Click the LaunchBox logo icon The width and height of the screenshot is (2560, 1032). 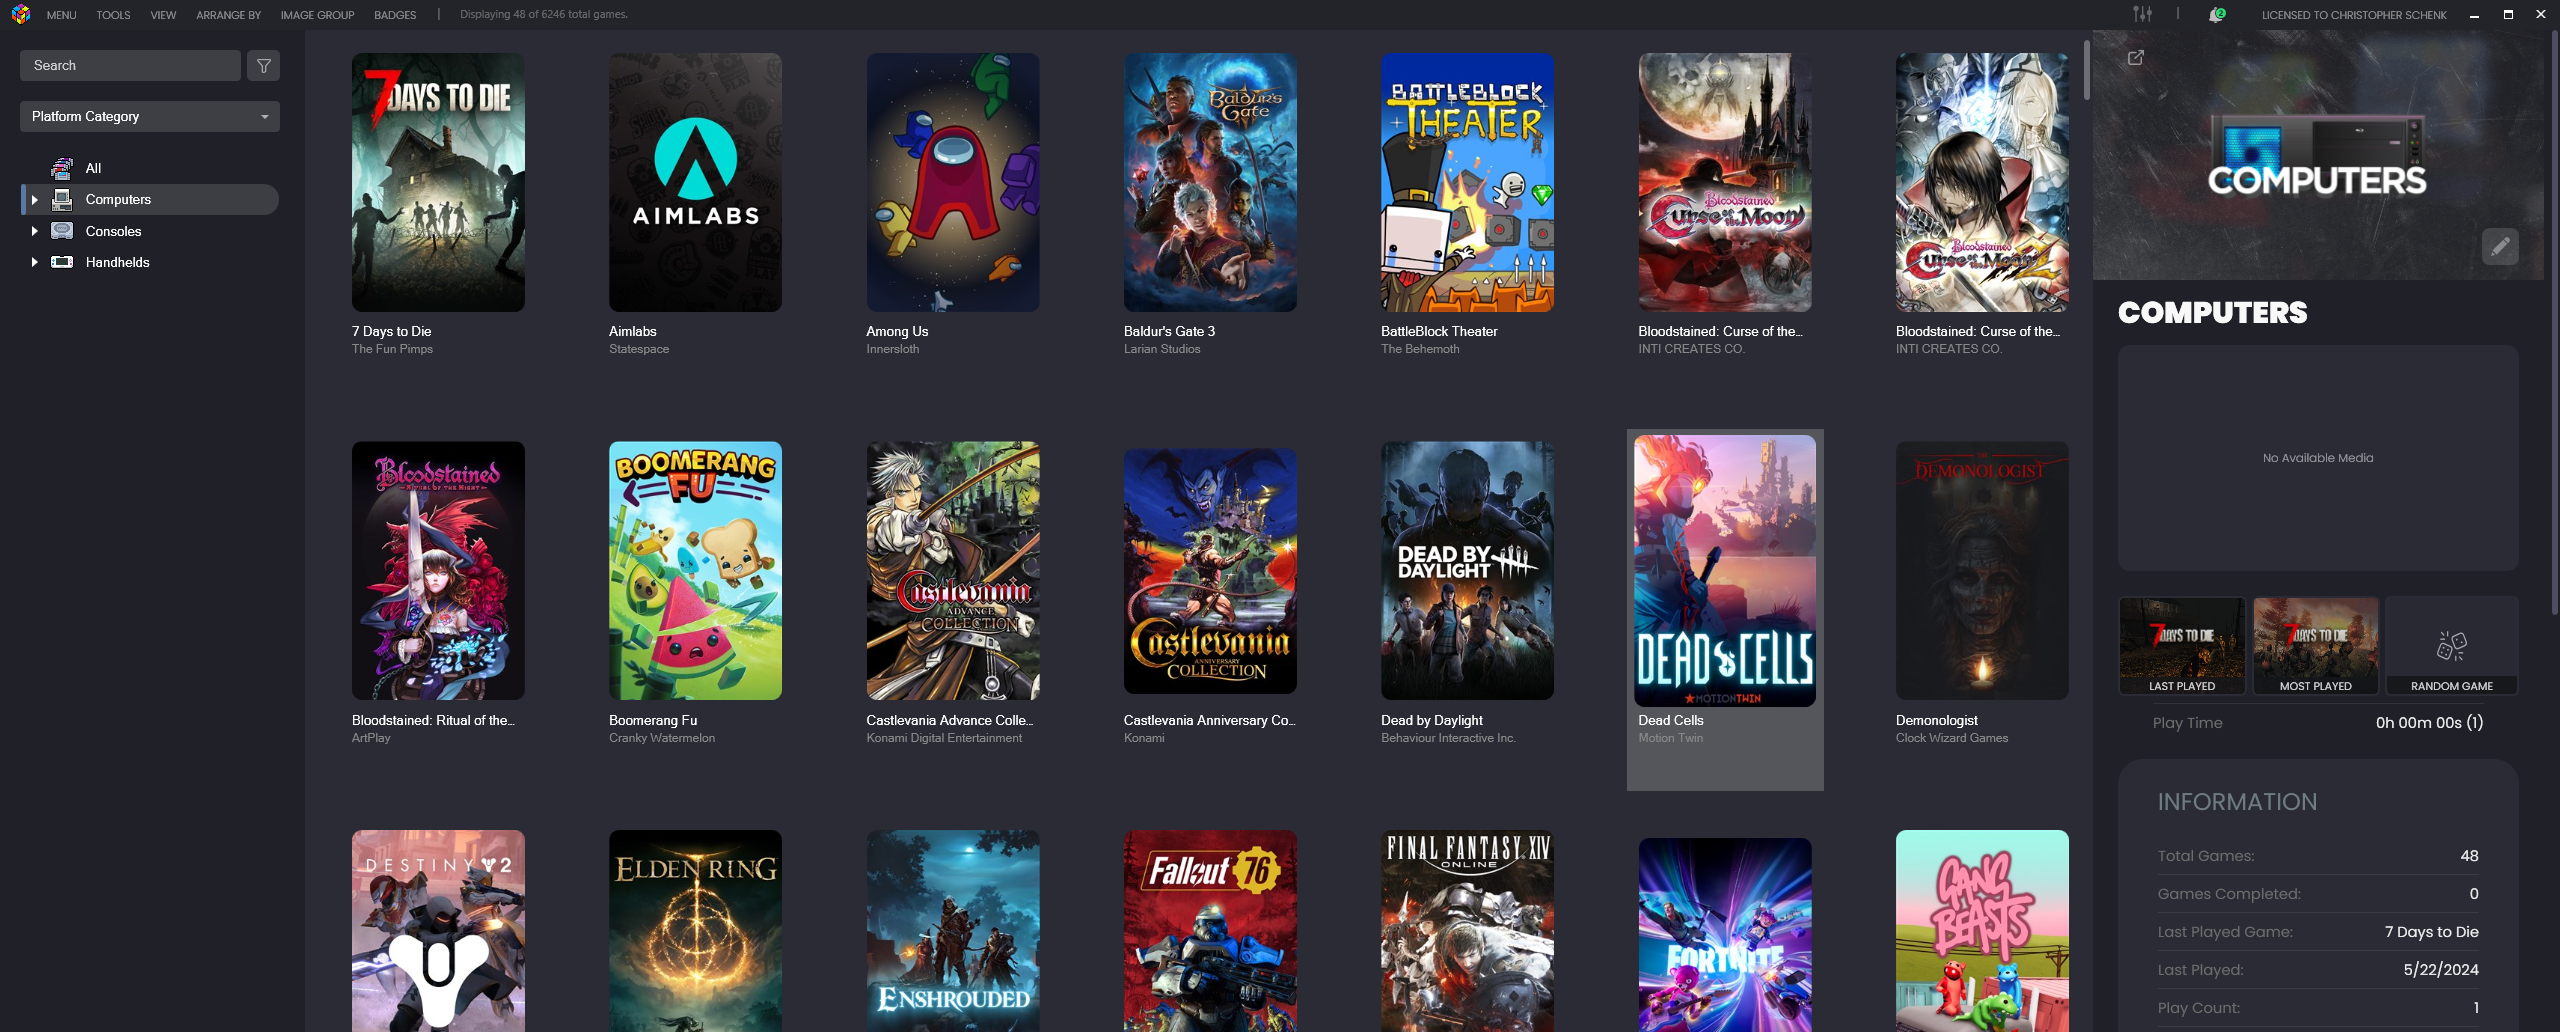(21, 14)
